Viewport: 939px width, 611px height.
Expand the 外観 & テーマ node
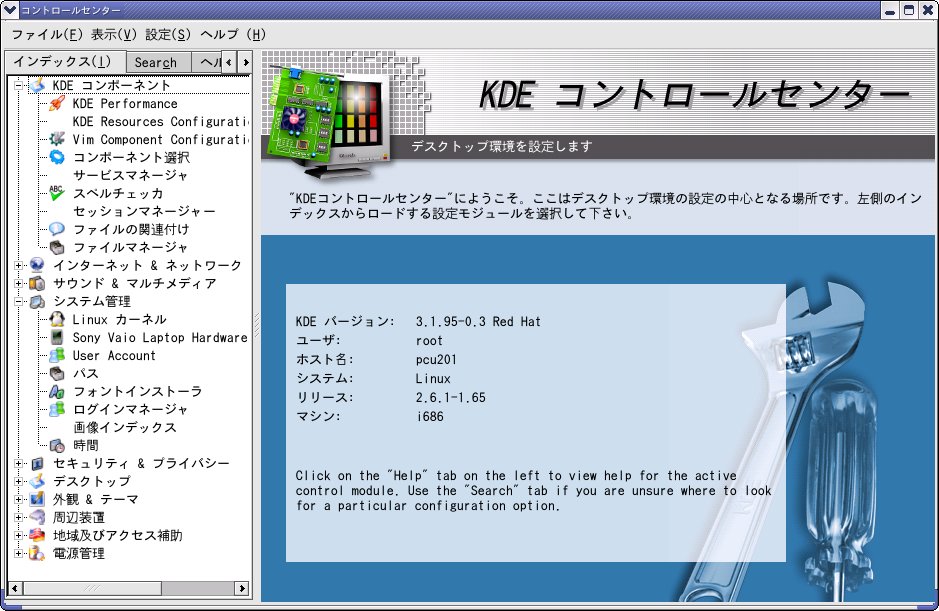pos(19,500)
